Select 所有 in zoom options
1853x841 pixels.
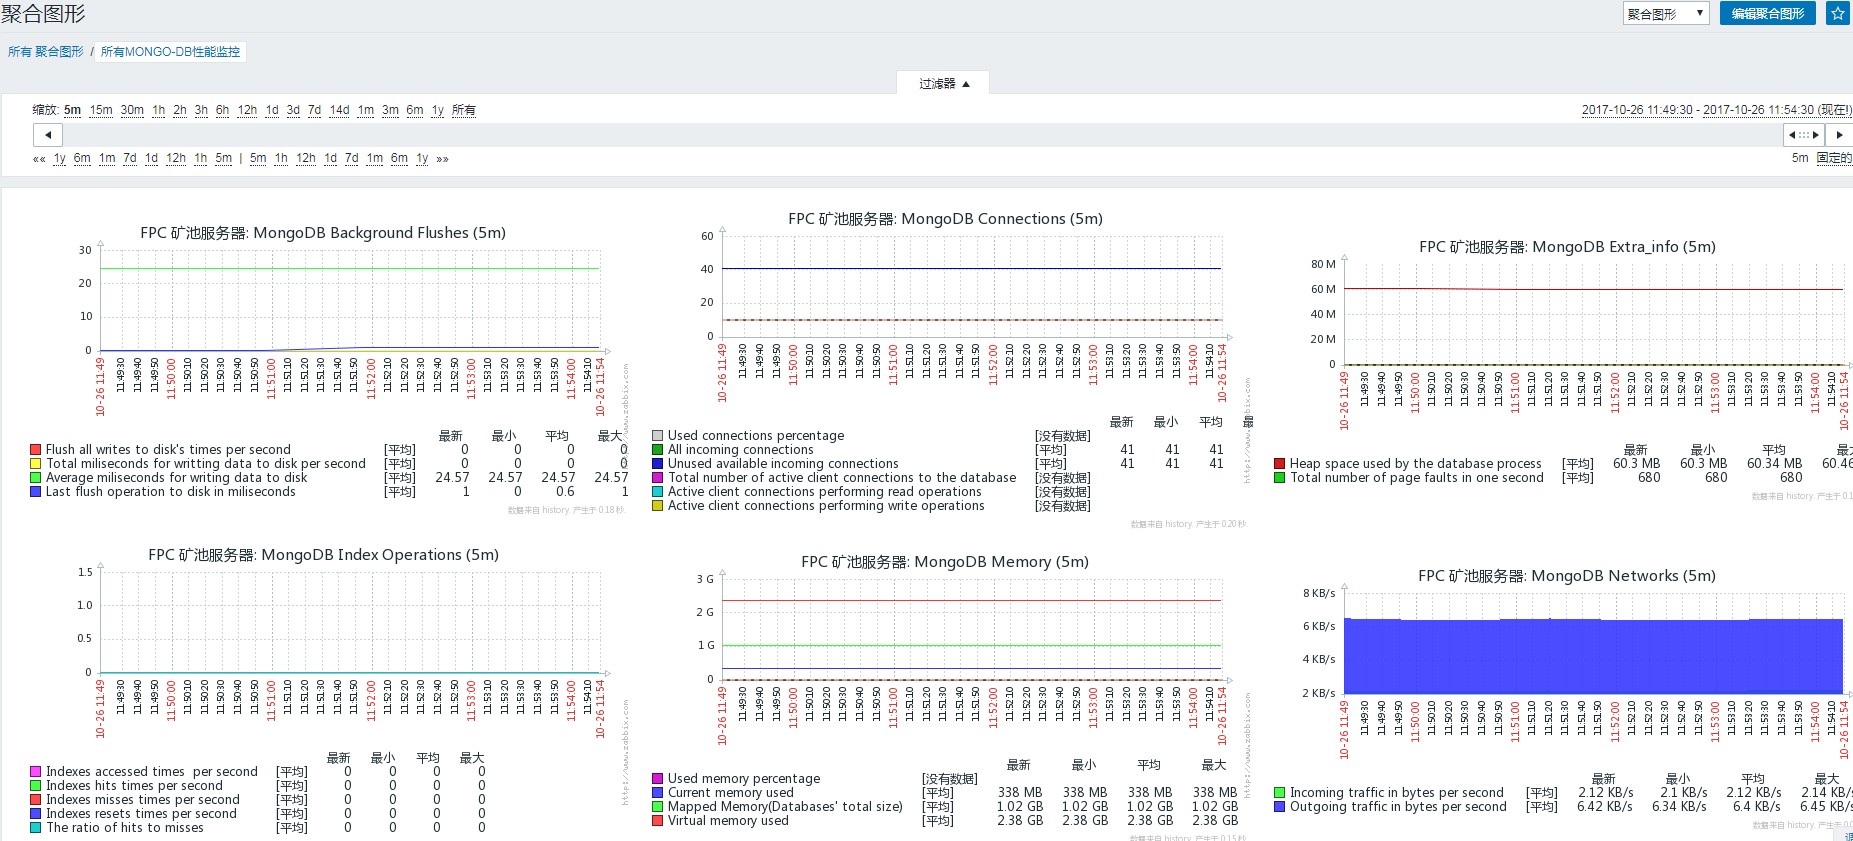(x=464, y=110)
